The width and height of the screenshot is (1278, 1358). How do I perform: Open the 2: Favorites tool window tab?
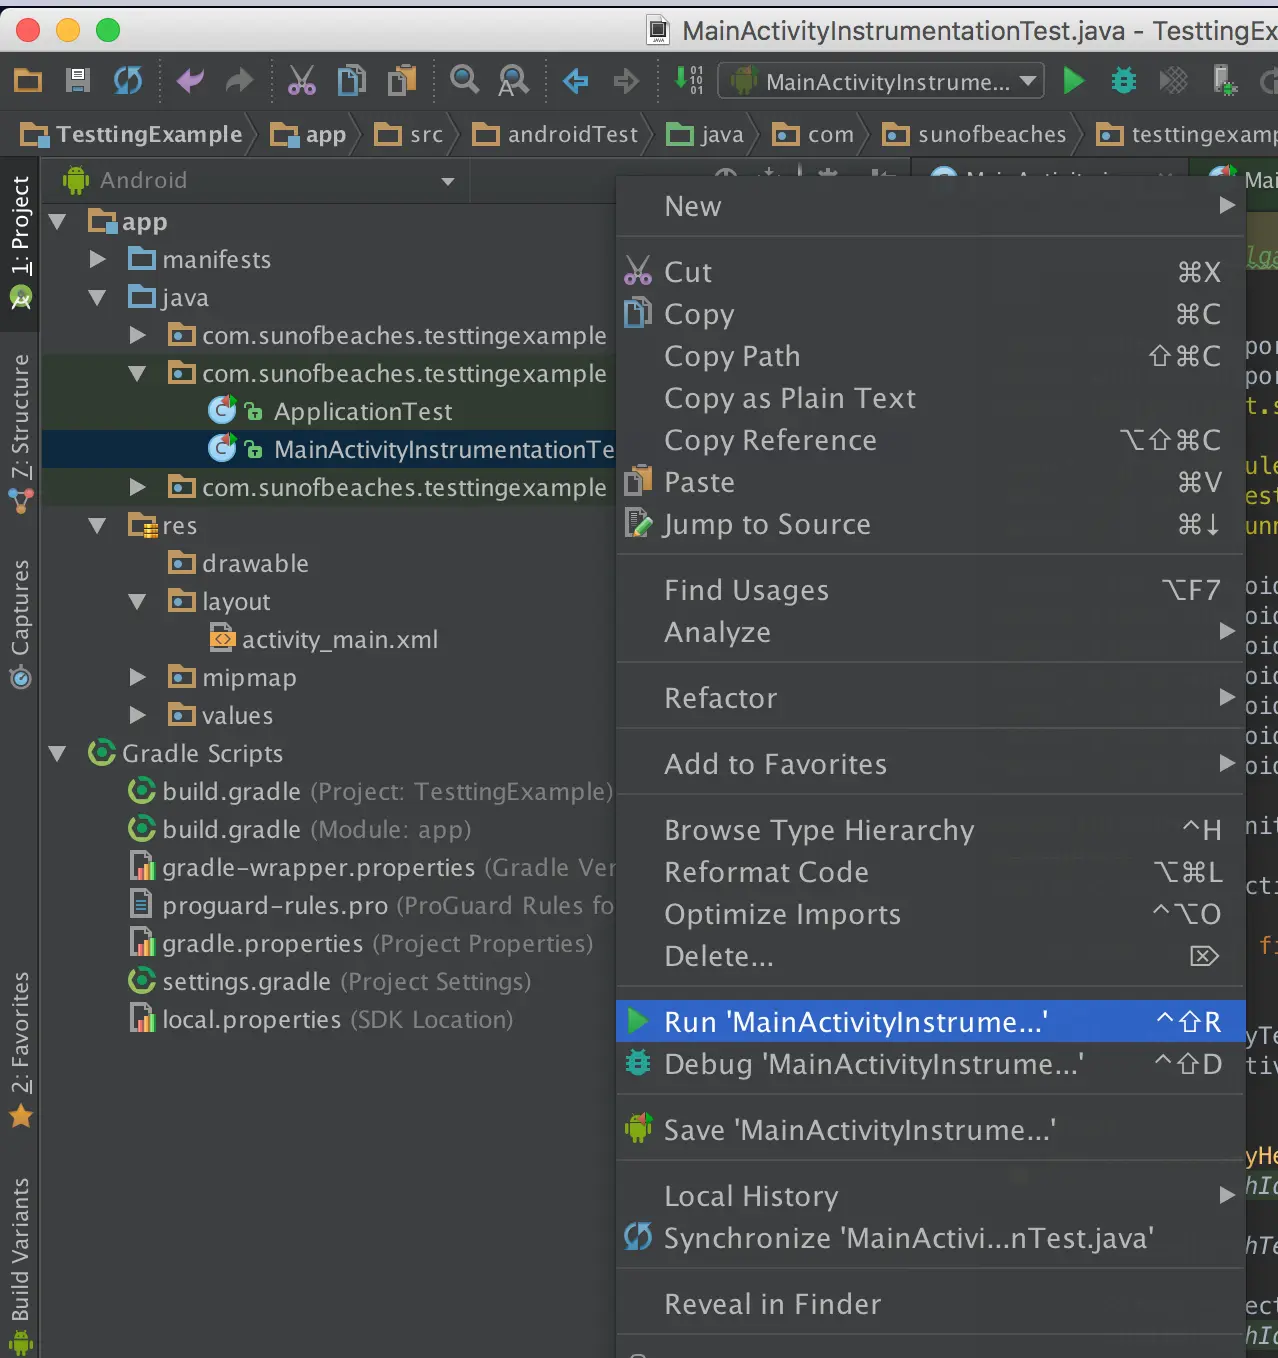point(20,1050)
